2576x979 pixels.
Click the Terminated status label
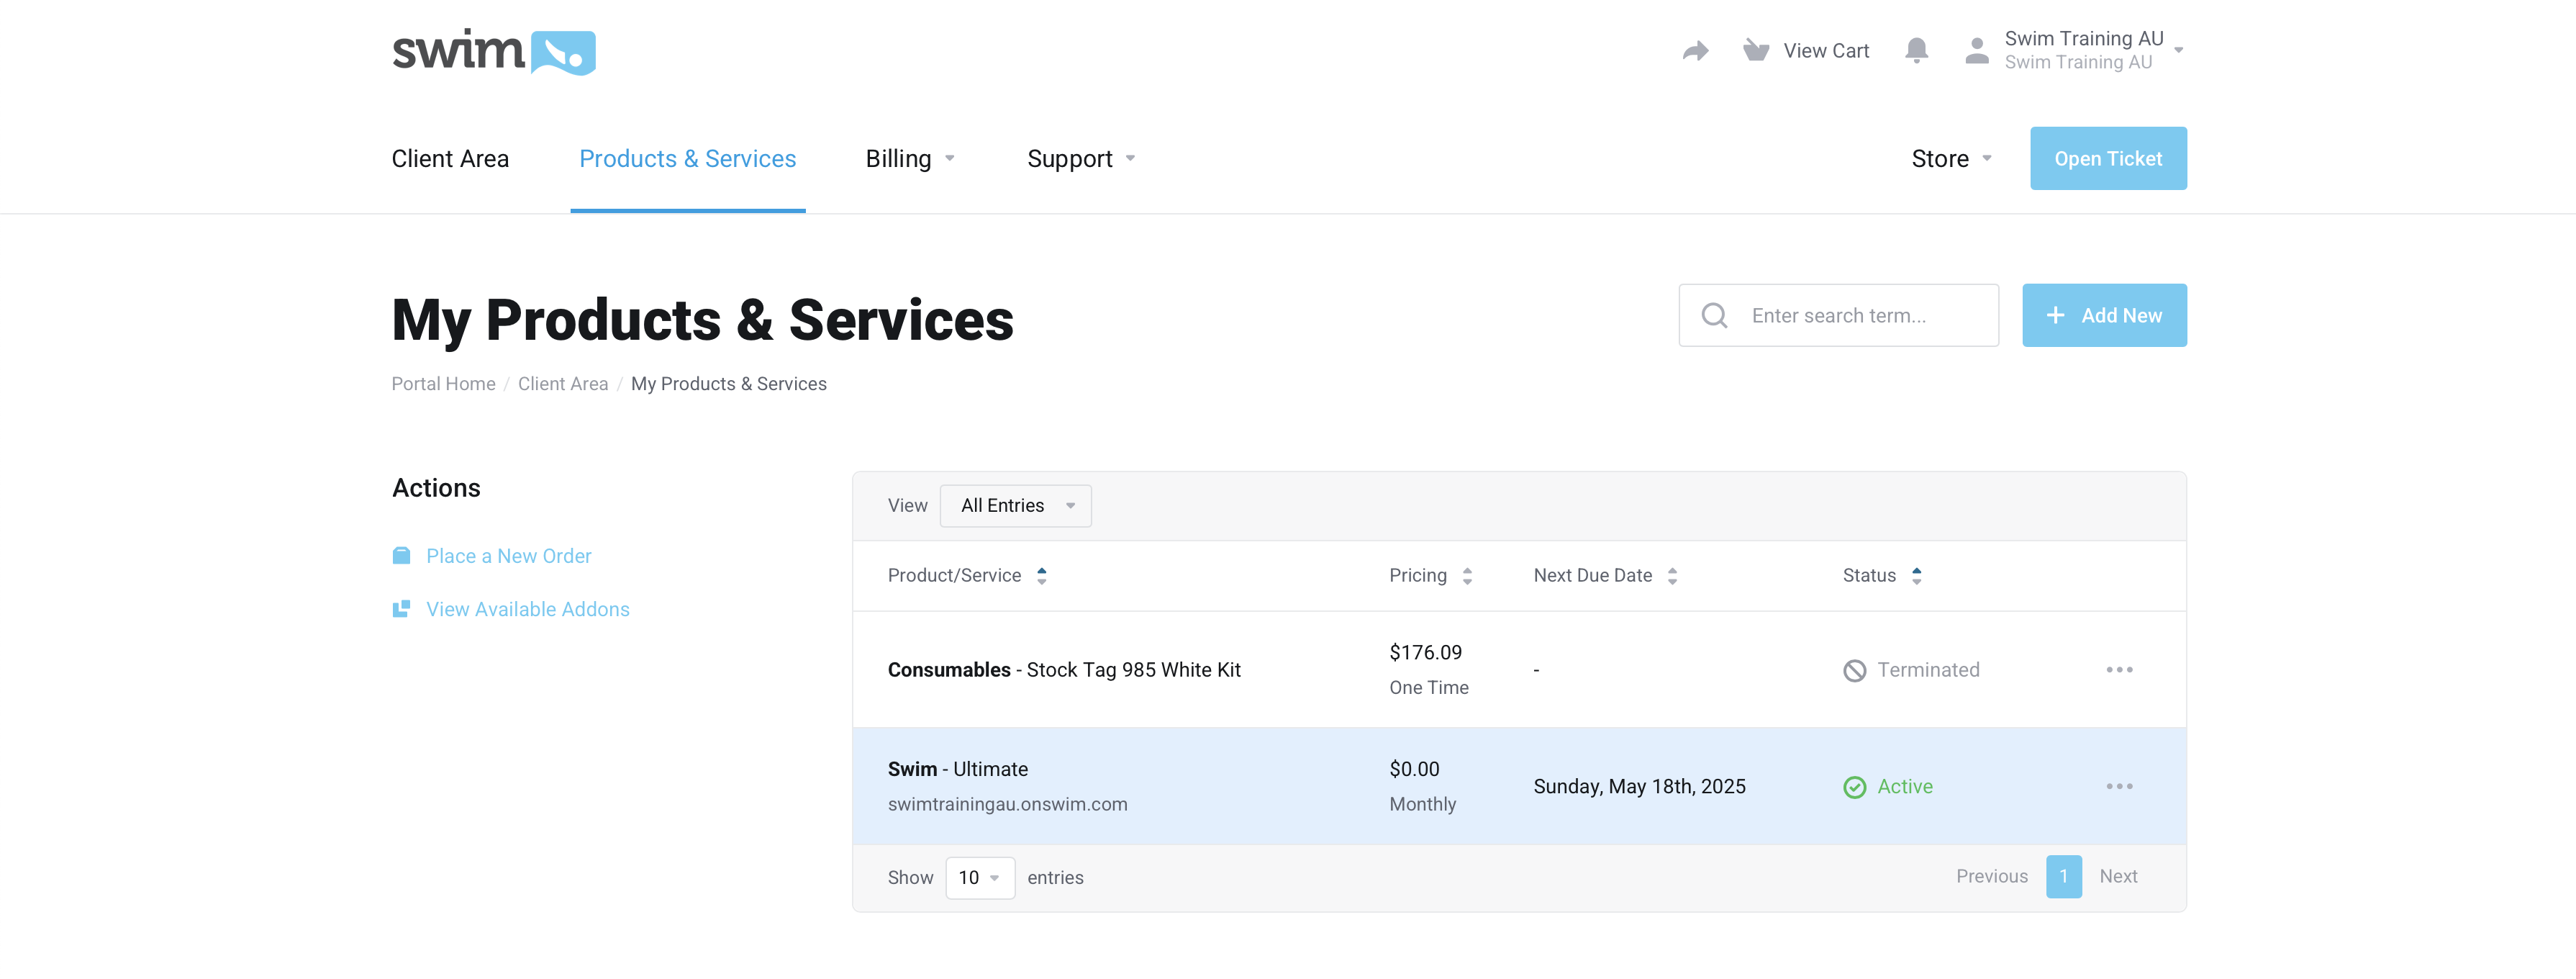pyautogui.click(x=1928, y=670)
